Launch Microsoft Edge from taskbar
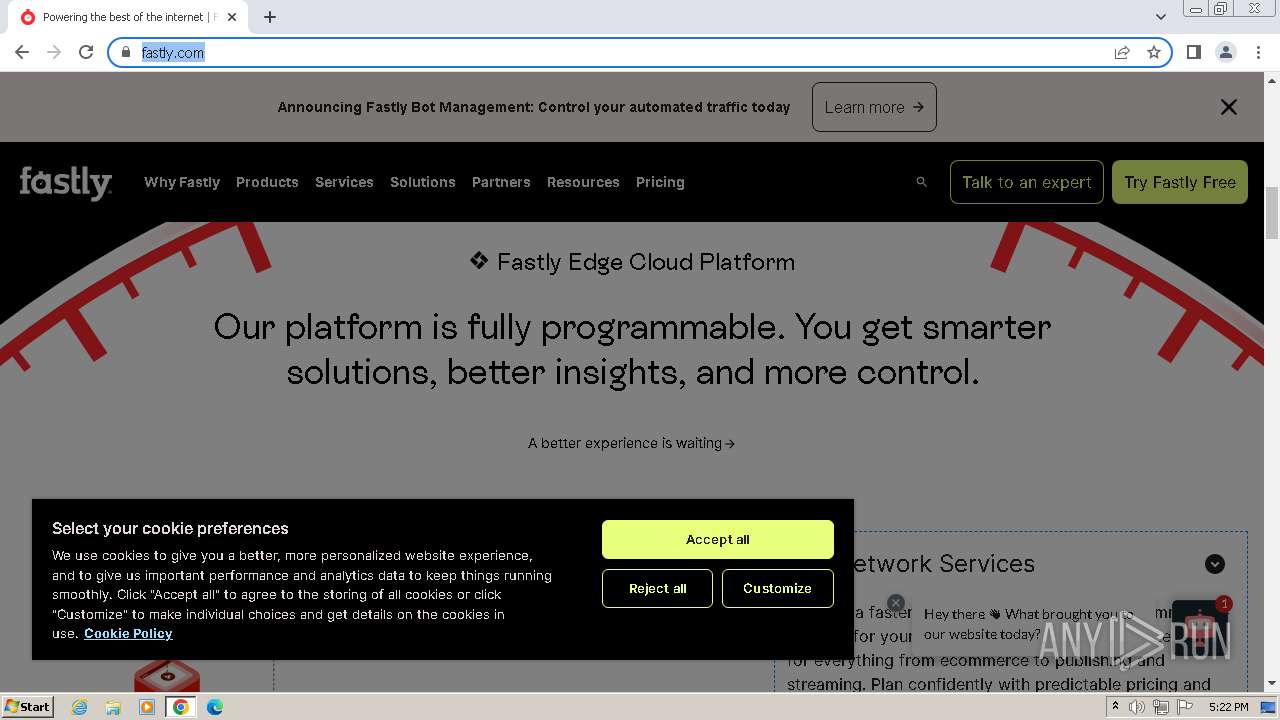The height and width of the screenshot is (720, 1280). tap(215, 707)
